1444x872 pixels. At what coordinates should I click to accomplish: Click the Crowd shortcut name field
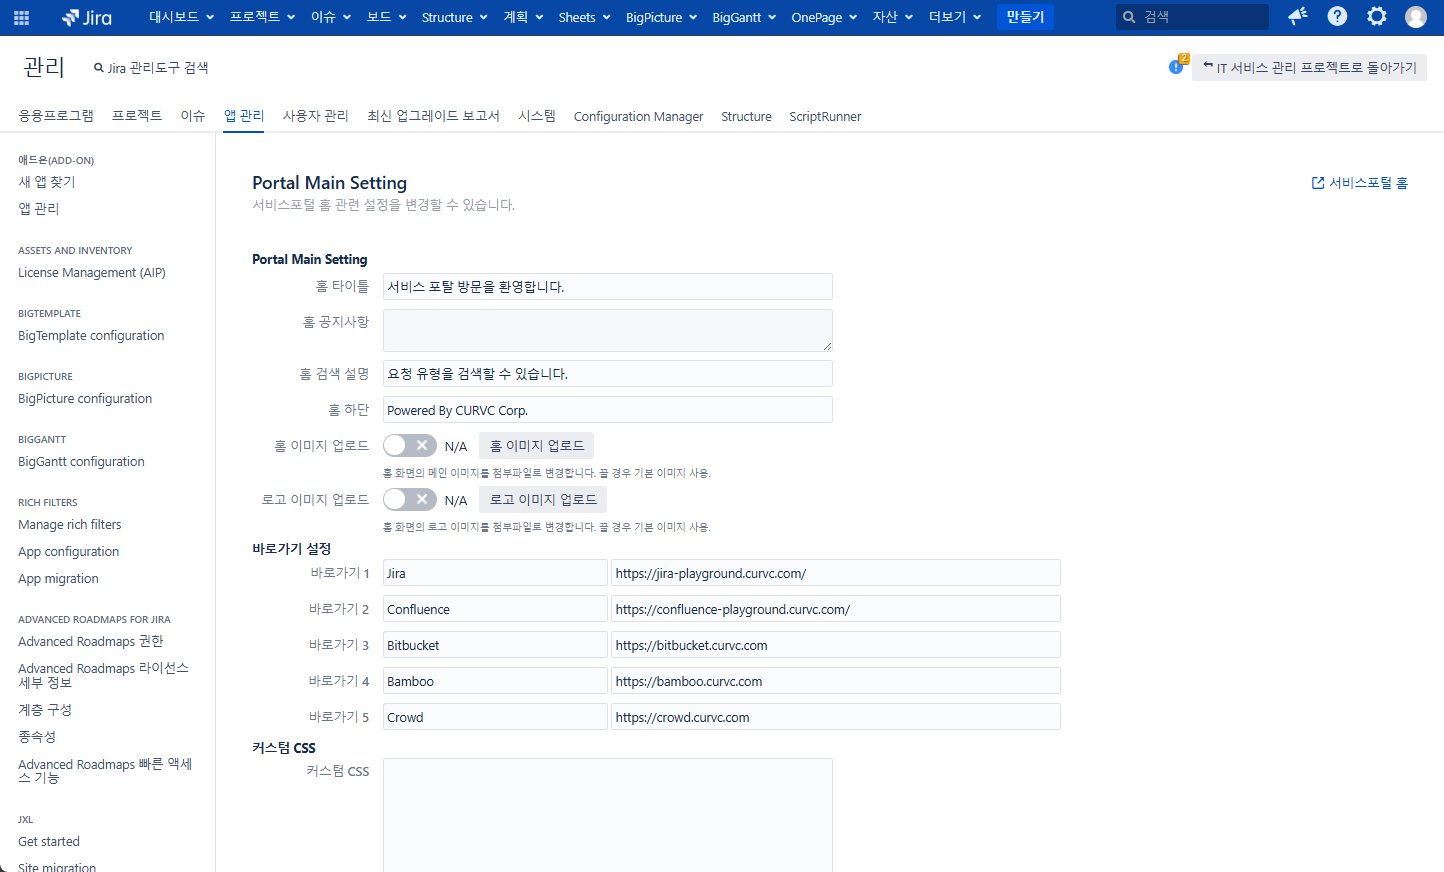[495, 717]
